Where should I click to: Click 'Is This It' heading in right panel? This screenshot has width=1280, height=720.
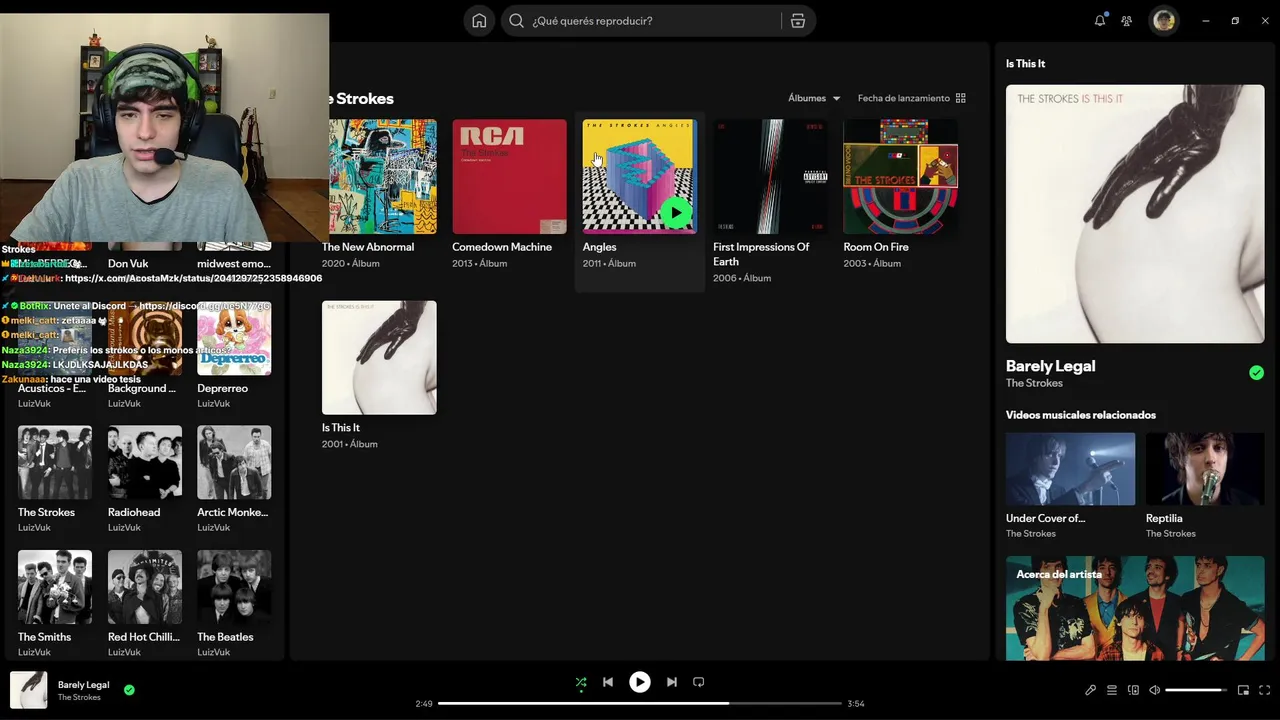(x=1025, y=63)
